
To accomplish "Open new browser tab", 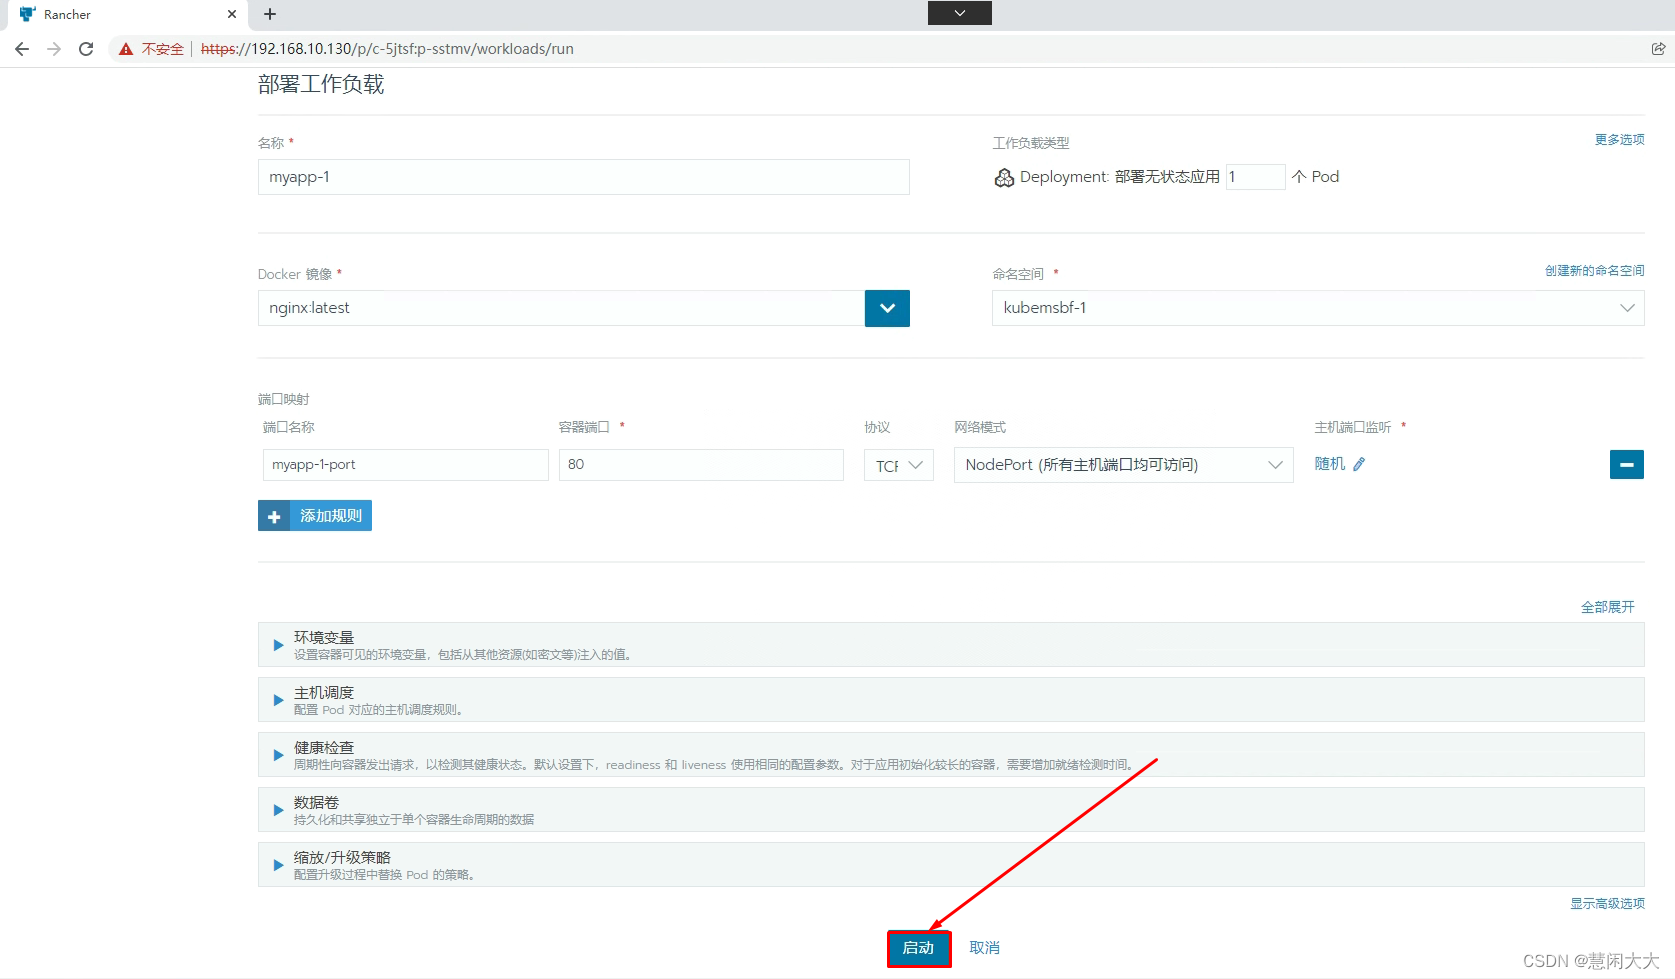I will [x=270, y=14].
